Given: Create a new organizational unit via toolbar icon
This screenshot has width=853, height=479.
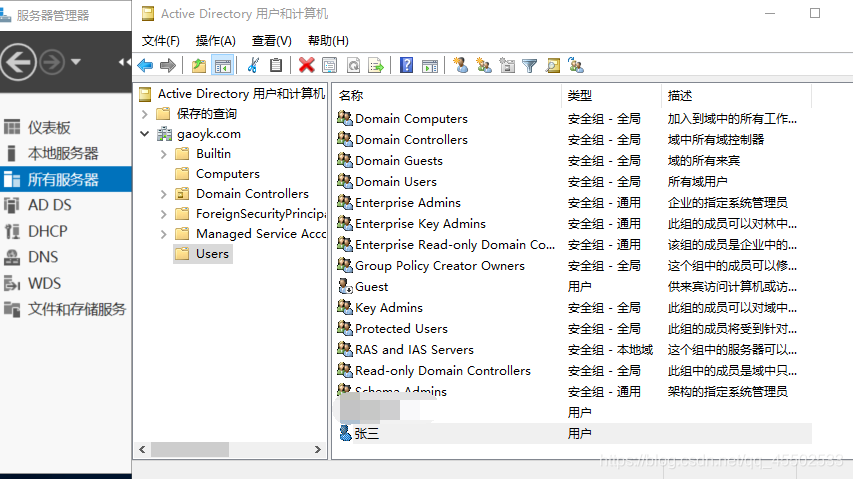Looking at the screenshot, I should pos(507,66).
